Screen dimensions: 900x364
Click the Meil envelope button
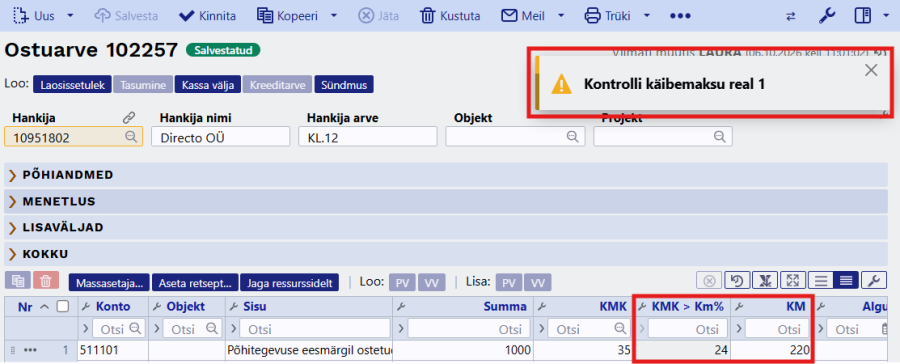pos(523,16)
